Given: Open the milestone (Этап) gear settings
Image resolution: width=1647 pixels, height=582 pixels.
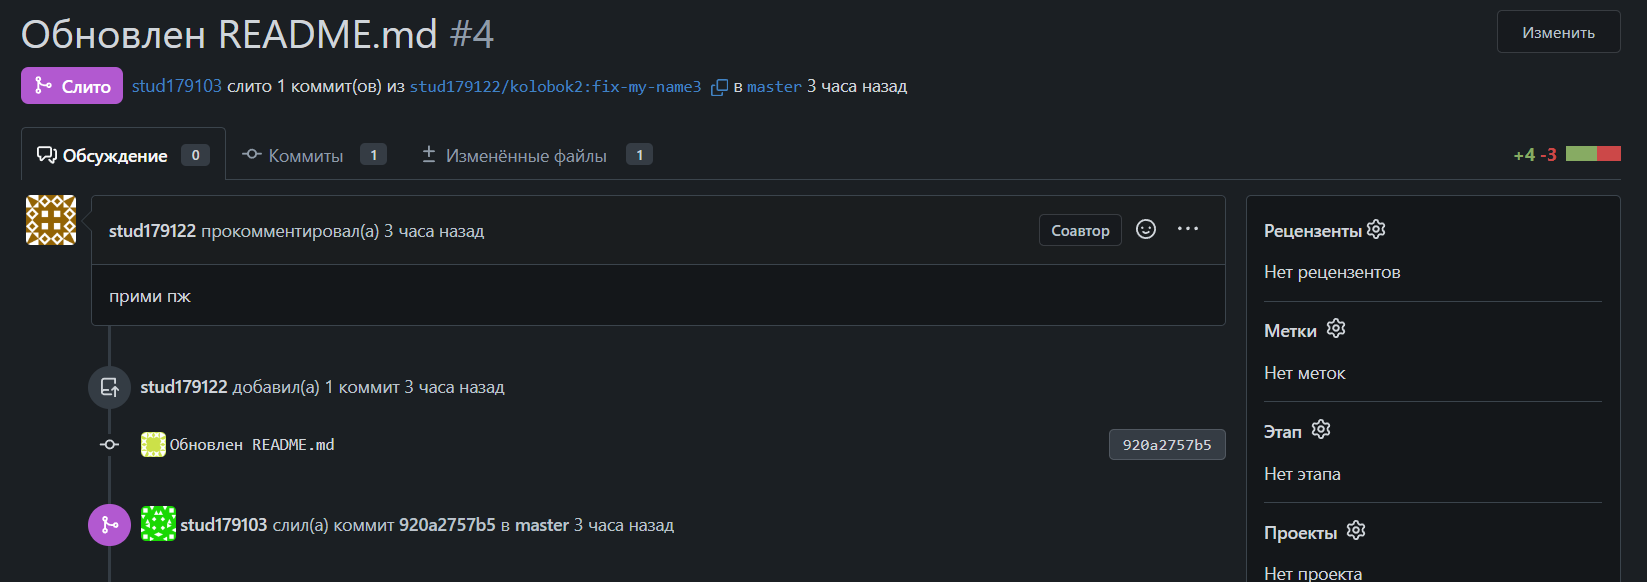Looking at the screenshot, I should (1321, 430).
